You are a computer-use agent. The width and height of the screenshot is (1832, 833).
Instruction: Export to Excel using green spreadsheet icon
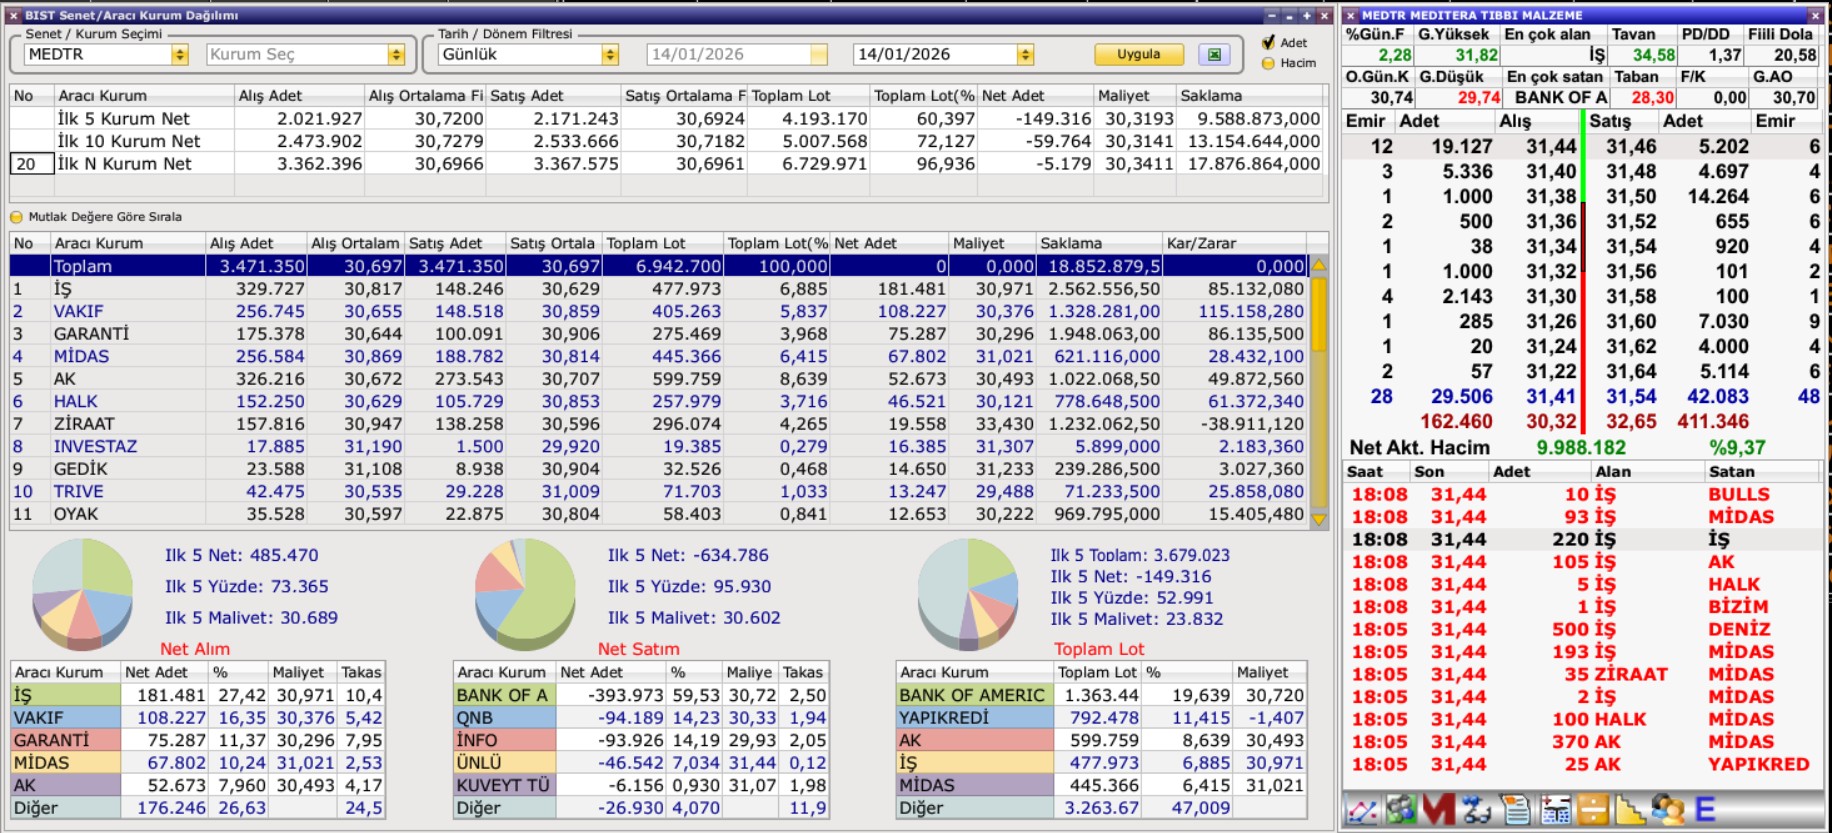pyautogui.click(x=1214, y=55)
